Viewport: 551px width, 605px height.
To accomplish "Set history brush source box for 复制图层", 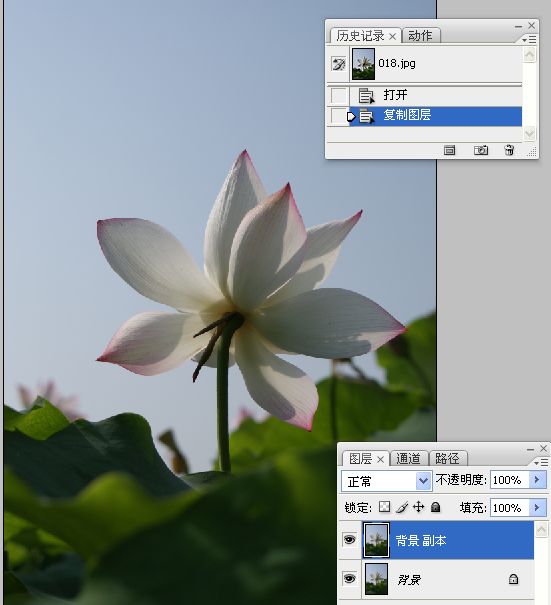I will pos(338,116).
